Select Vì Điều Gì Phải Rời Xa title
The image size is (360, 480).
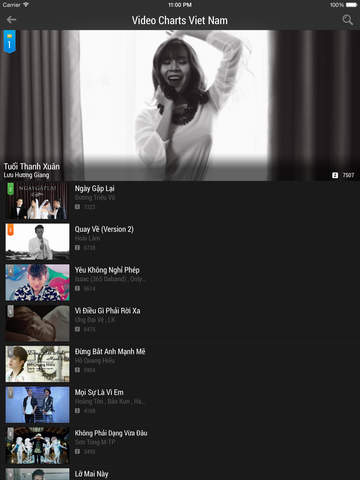(x=107, y=311)
